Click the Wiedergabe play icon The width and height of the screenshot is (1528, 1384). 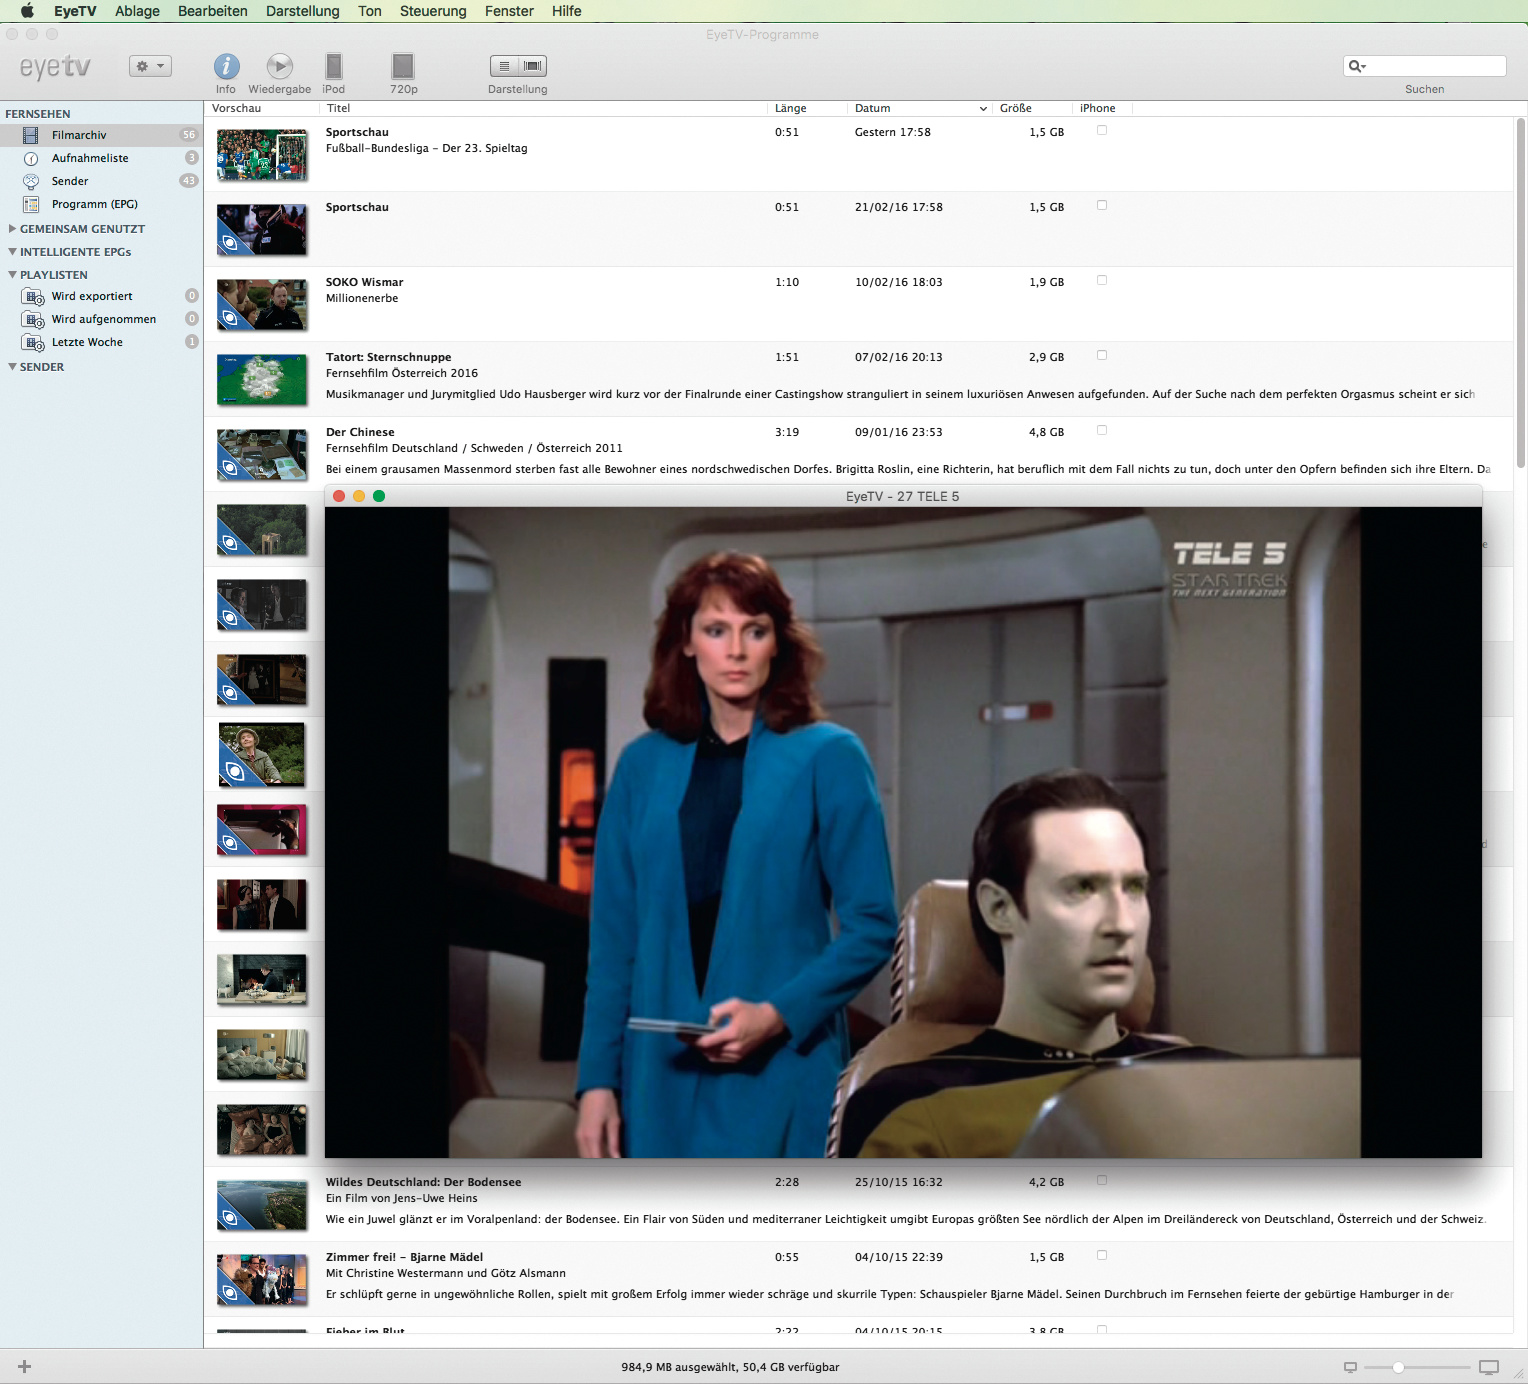point(279,67)
